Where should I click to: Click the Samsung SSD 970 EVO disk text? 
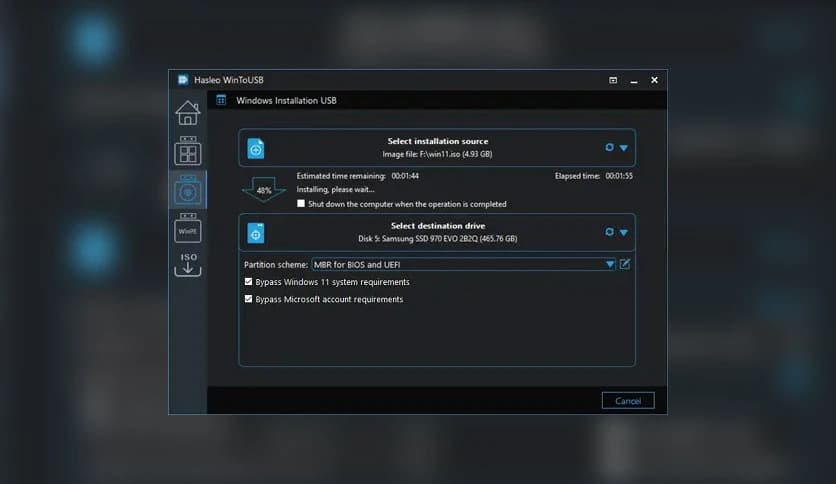(x=437, y=239)
